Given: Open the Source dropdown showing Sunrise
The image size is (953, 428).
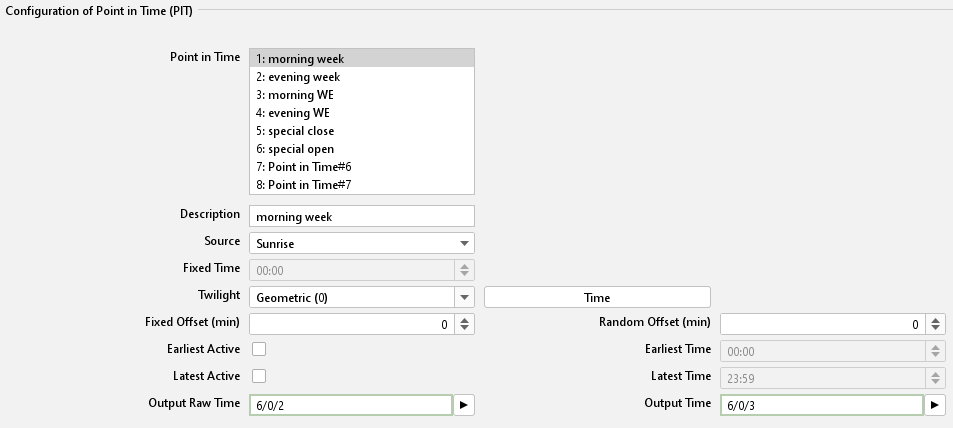Looking at the screenshot, I should point(361,243).
